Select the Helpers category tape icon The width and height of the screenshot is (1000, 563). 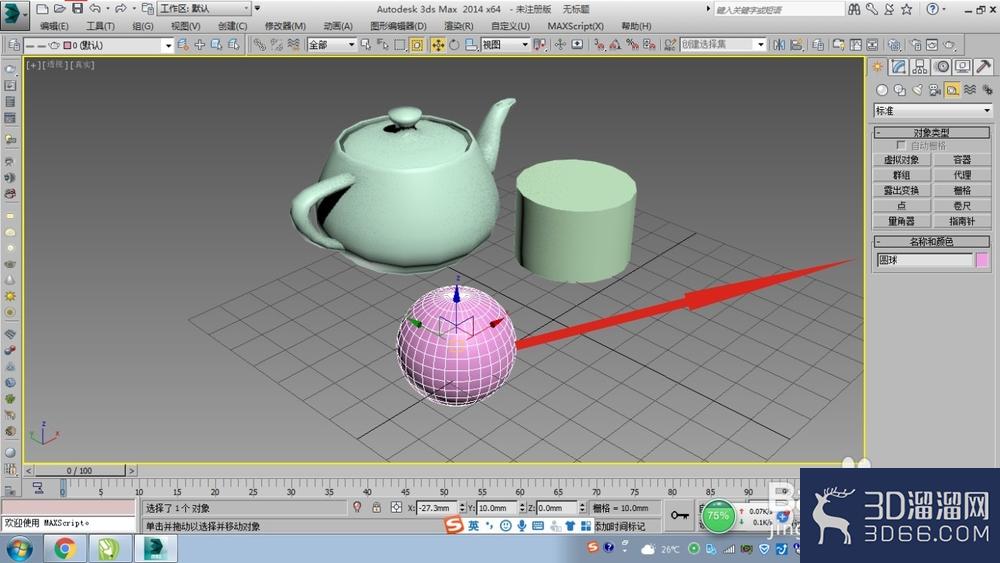[952, 90]
